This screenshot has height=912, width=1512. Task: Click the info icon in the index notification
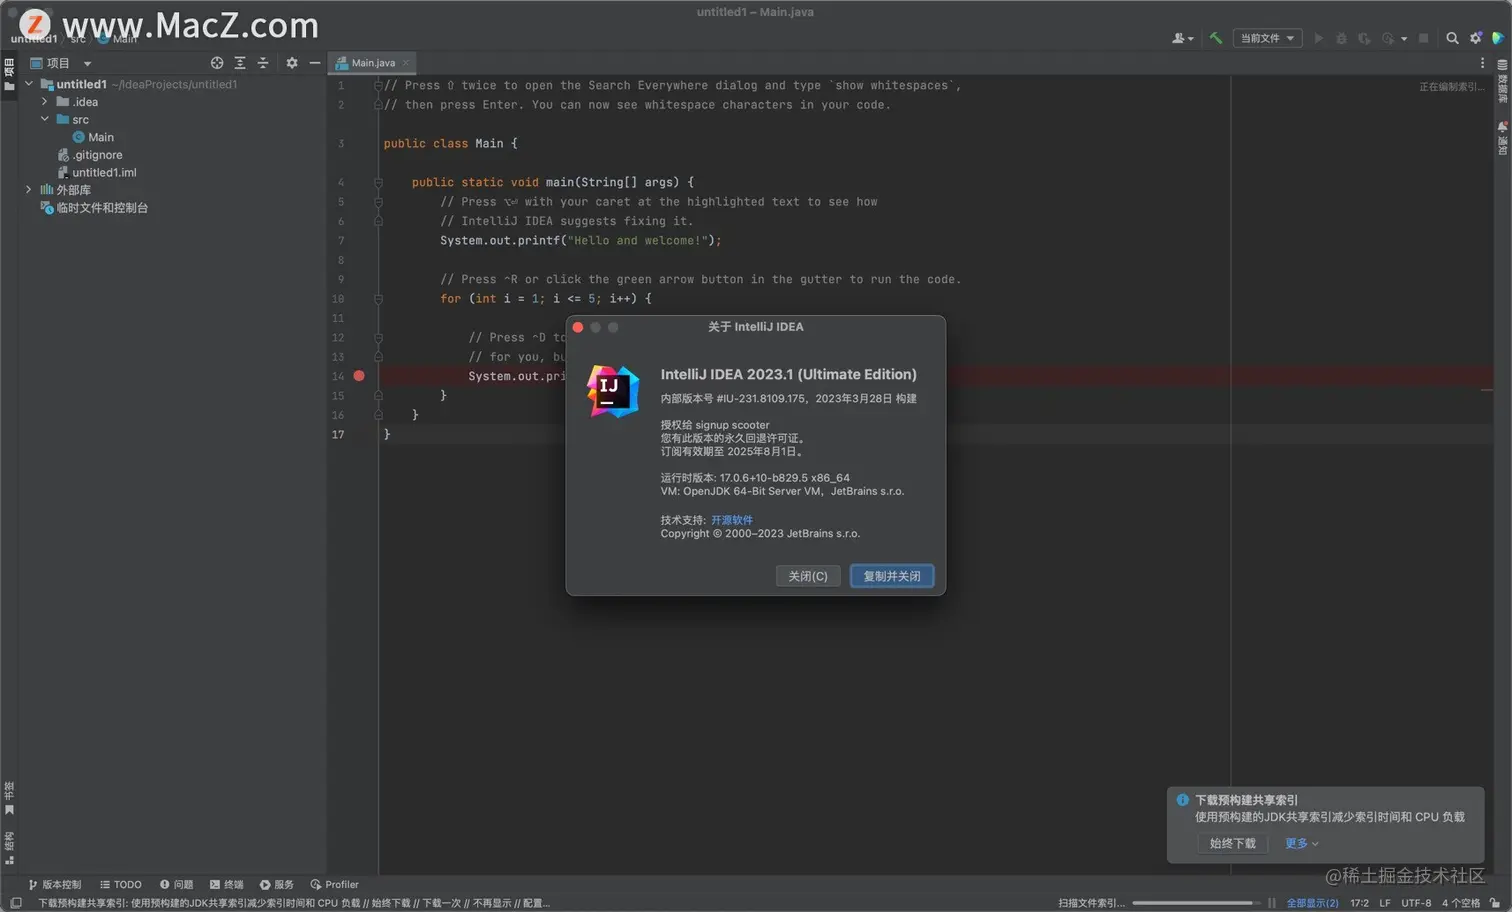click(1183, 800)
